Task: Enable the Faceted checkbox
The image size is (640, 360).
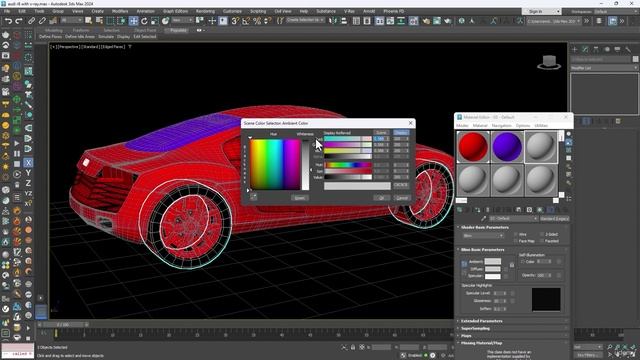Action: (x=542, y=241)
